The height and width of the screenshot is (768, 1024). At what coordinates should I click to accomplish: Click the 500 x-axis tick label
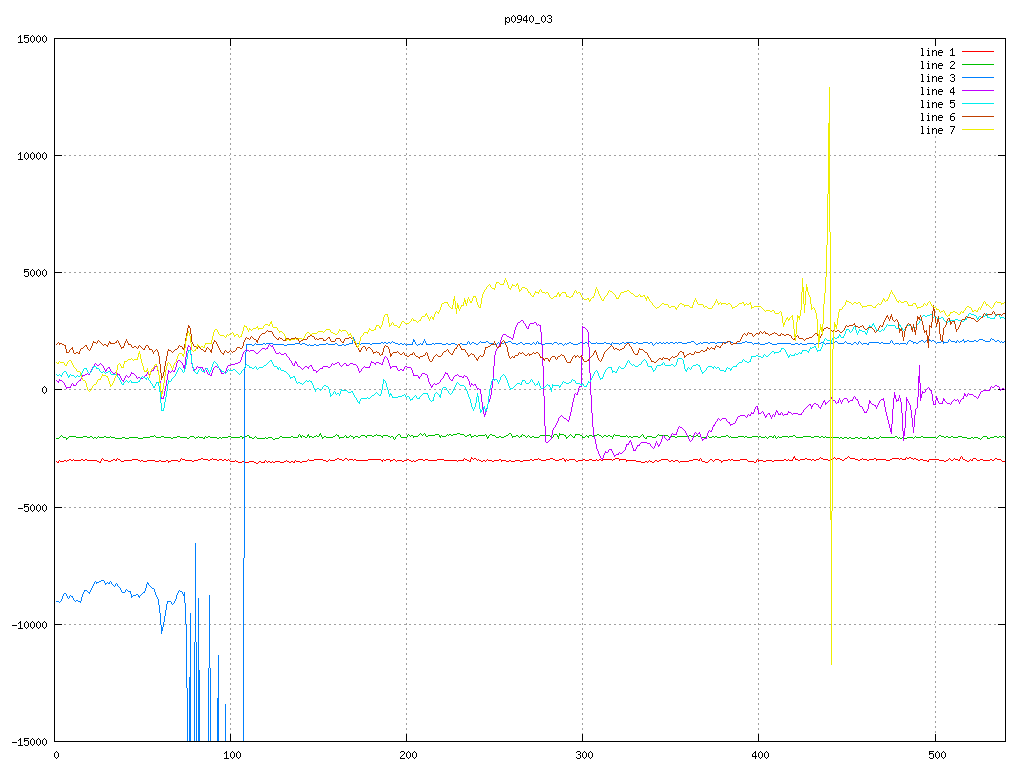(x=935, y=755)
